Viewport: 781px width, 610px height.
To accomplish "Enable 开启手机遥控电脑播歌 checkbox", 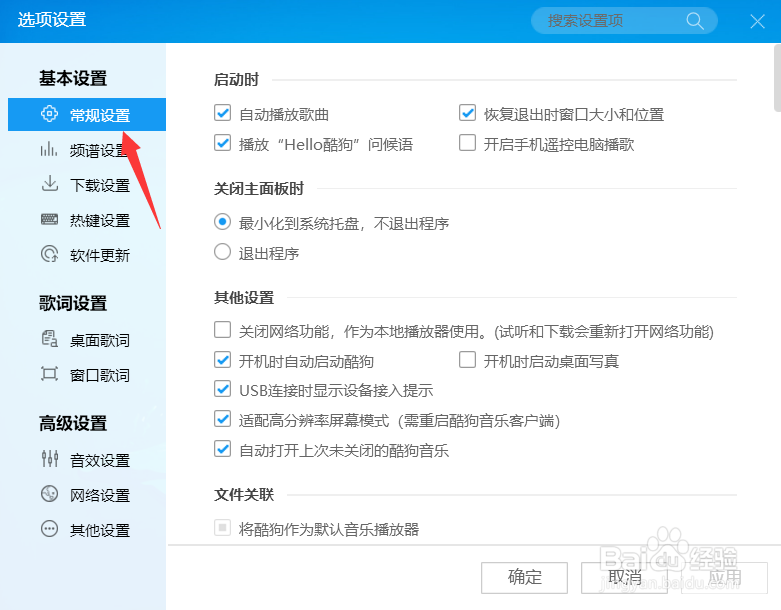I will [x=467, y=143].
